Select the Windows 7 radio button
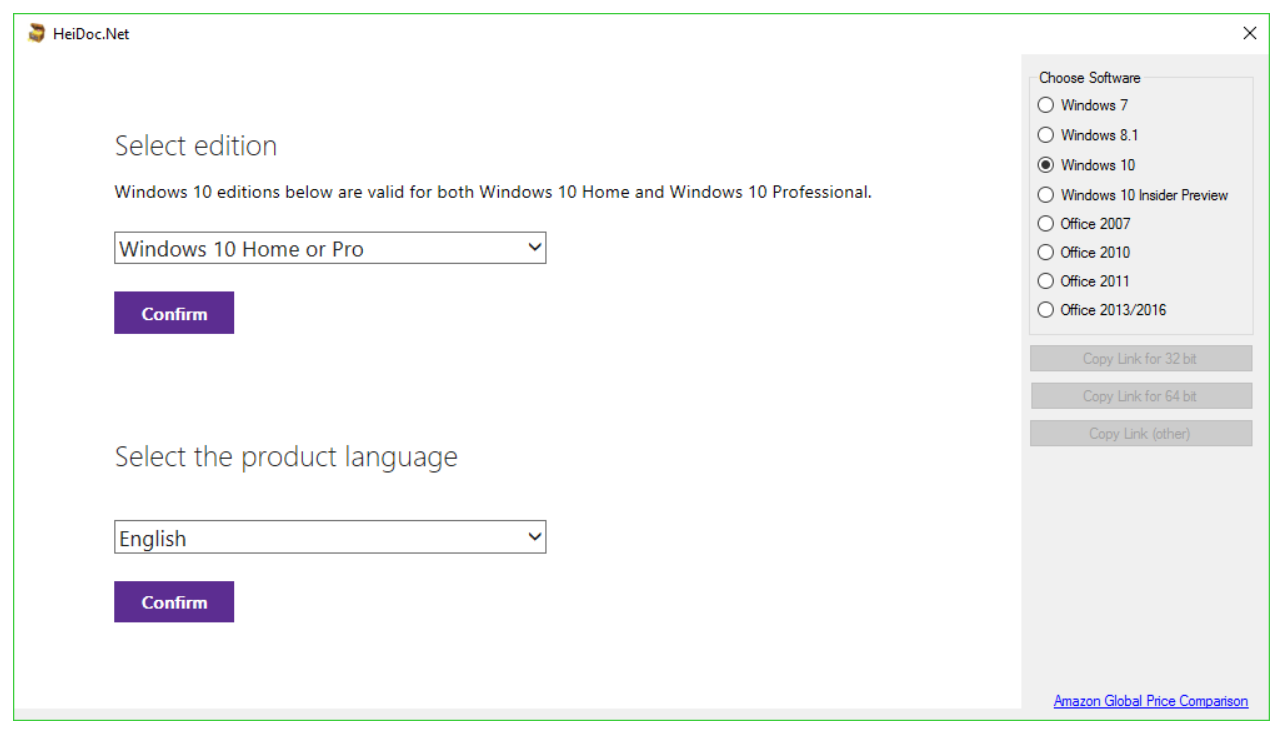 pyautogui.click(x=1046, y=105)
